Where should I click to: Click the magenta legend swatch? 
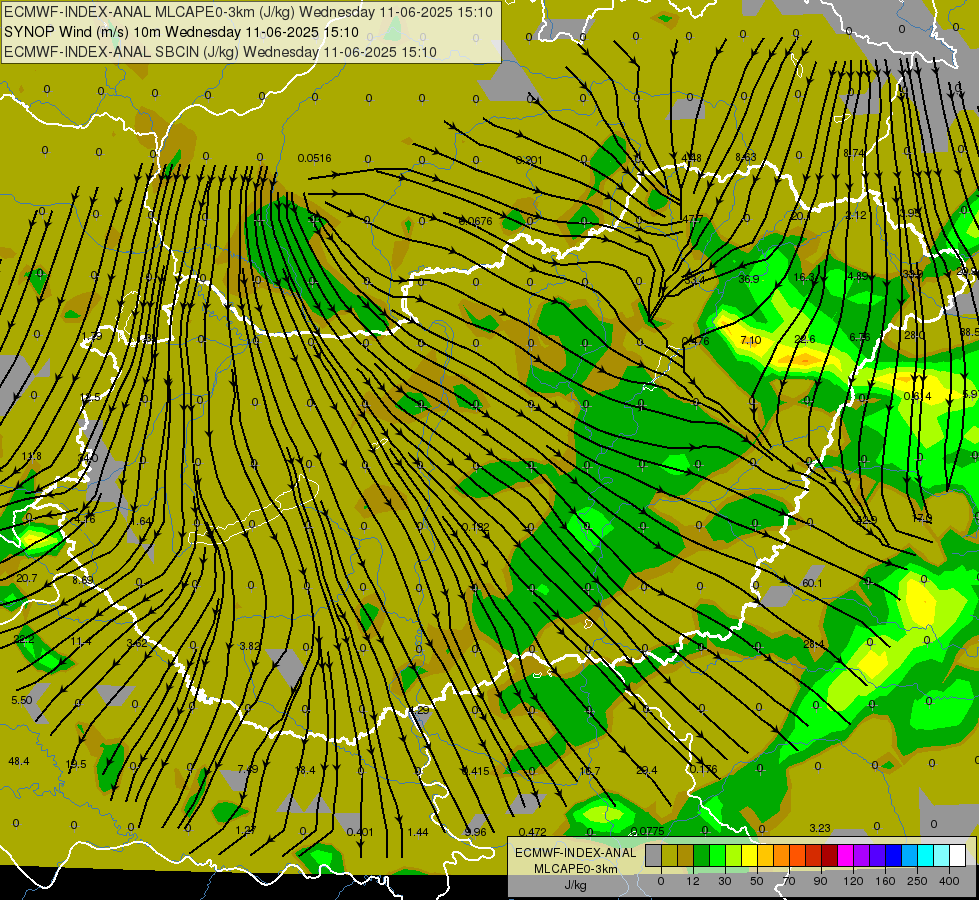[x=845, y=856]
